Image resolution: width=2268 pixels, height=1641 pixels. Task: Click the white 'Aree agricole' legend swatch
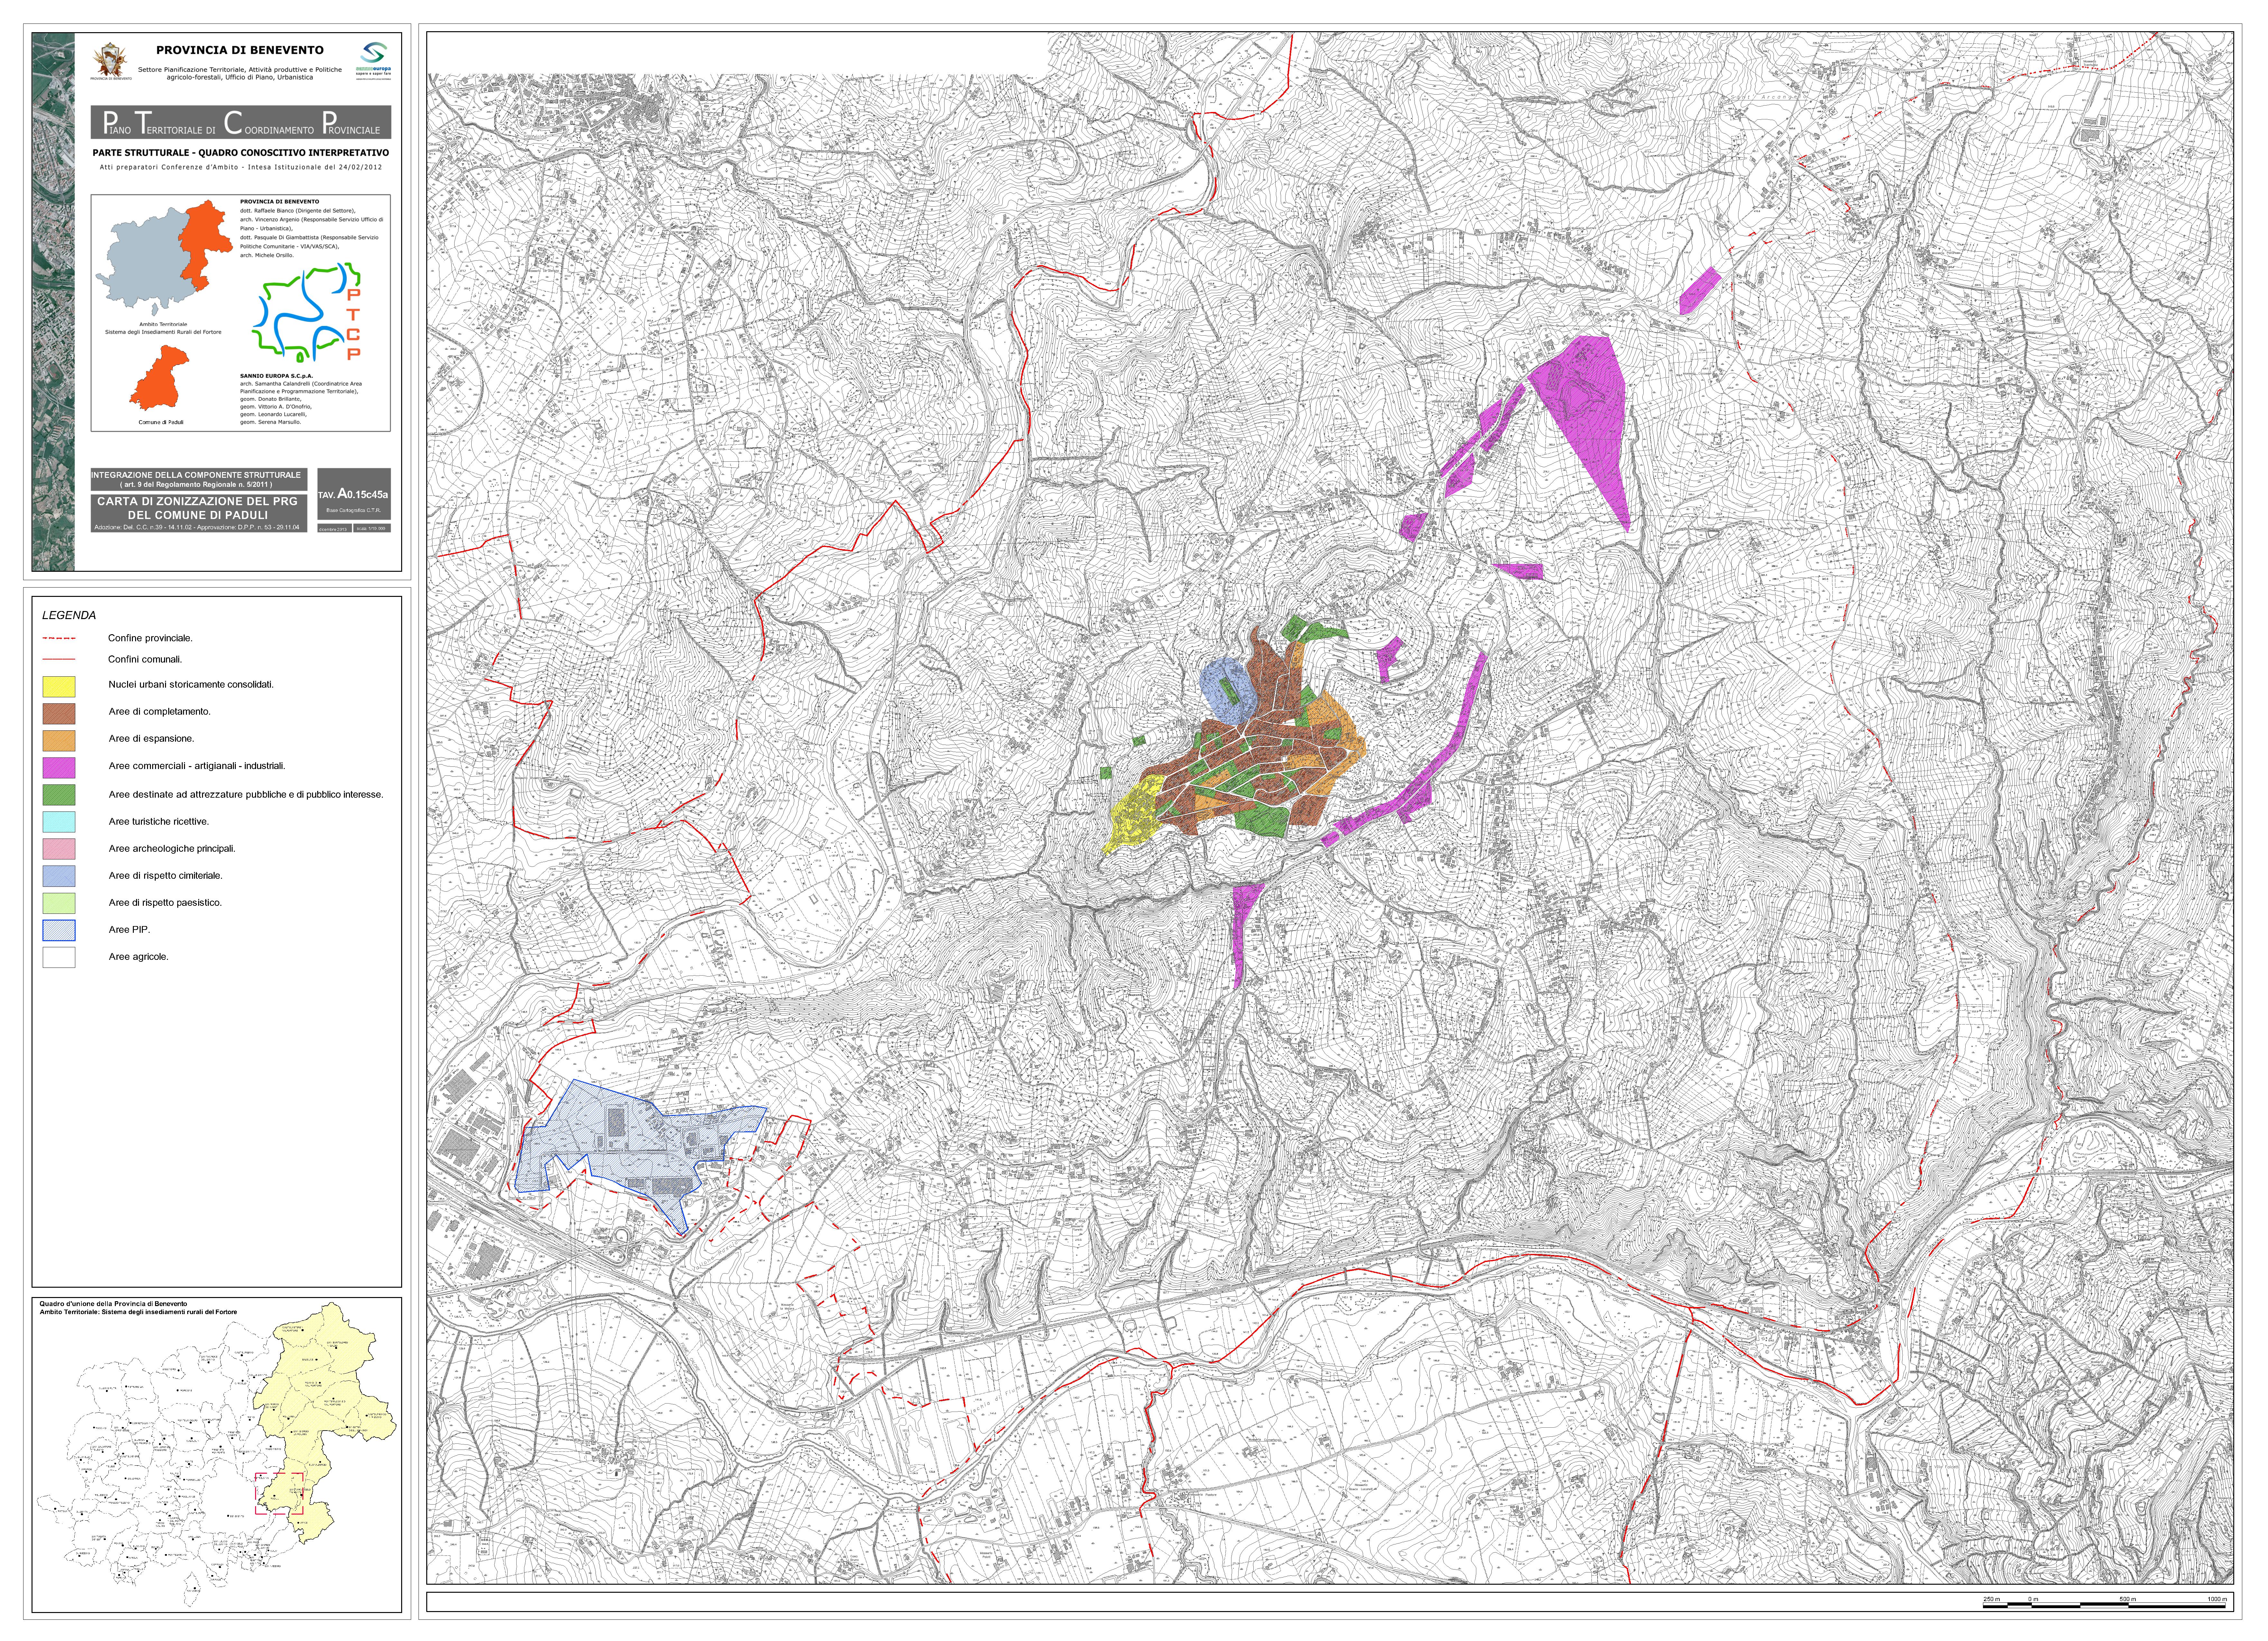(59, 957)
